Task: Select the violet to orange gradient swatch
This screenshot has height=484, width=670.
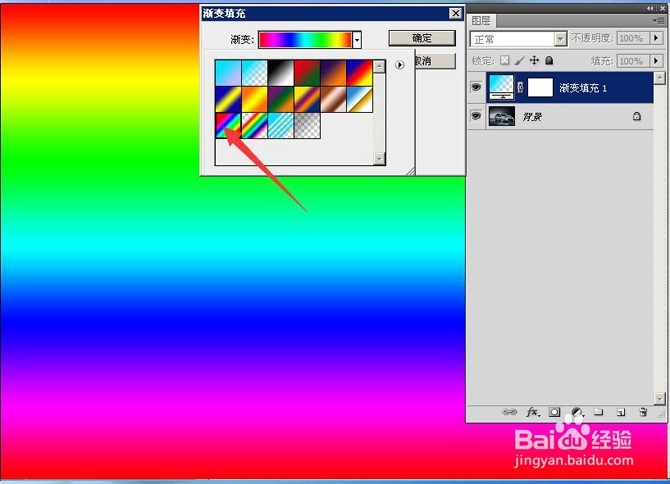Action: click(333, 73)
